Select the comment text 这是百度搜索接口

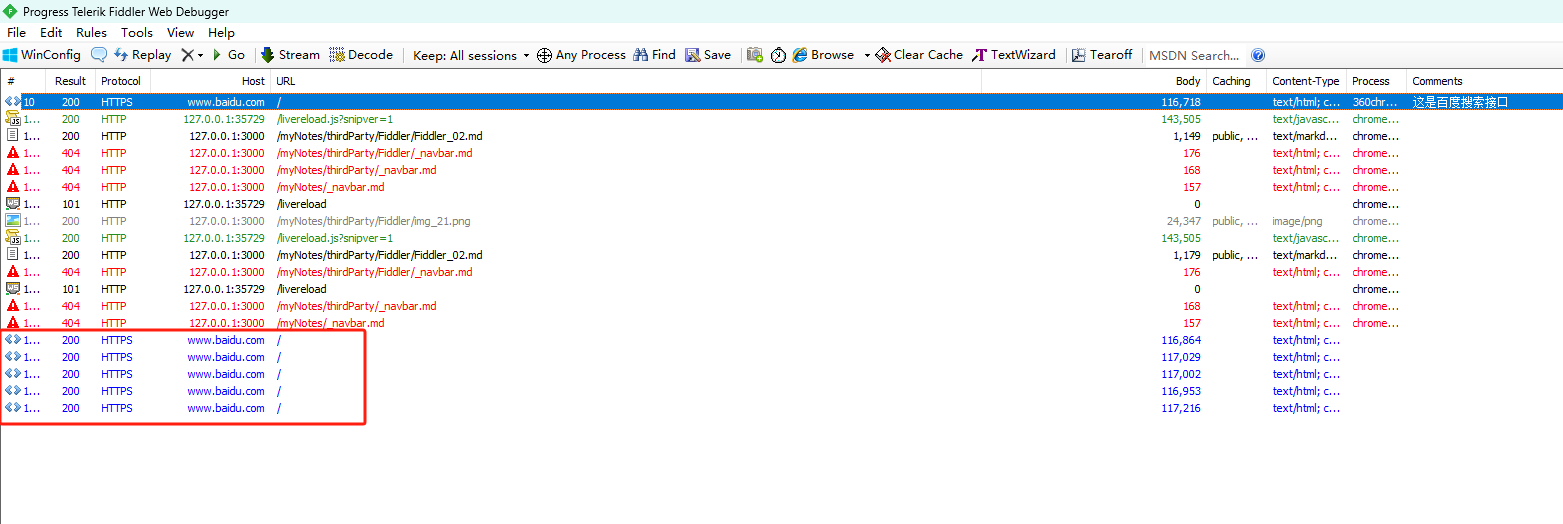pyautogui.click(x=1459, y=102)
